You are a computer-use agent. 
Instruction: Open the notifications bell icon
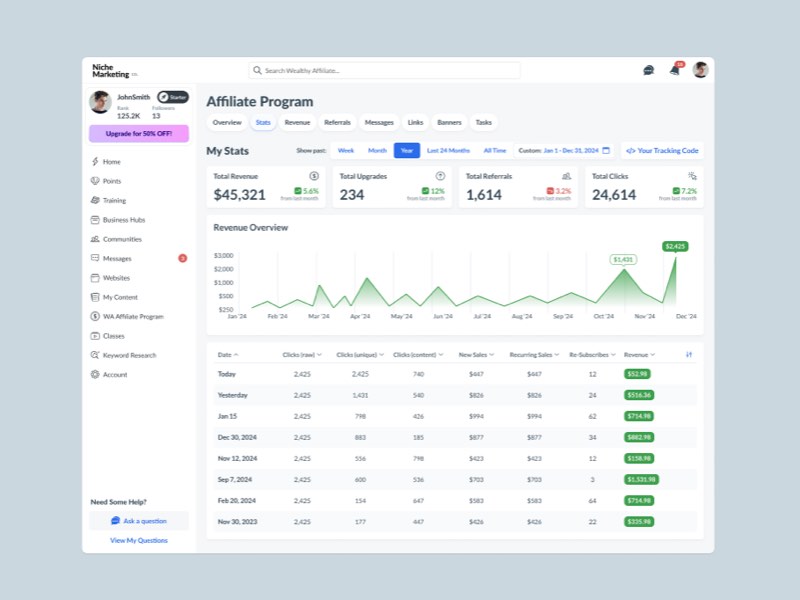(675, 70)
